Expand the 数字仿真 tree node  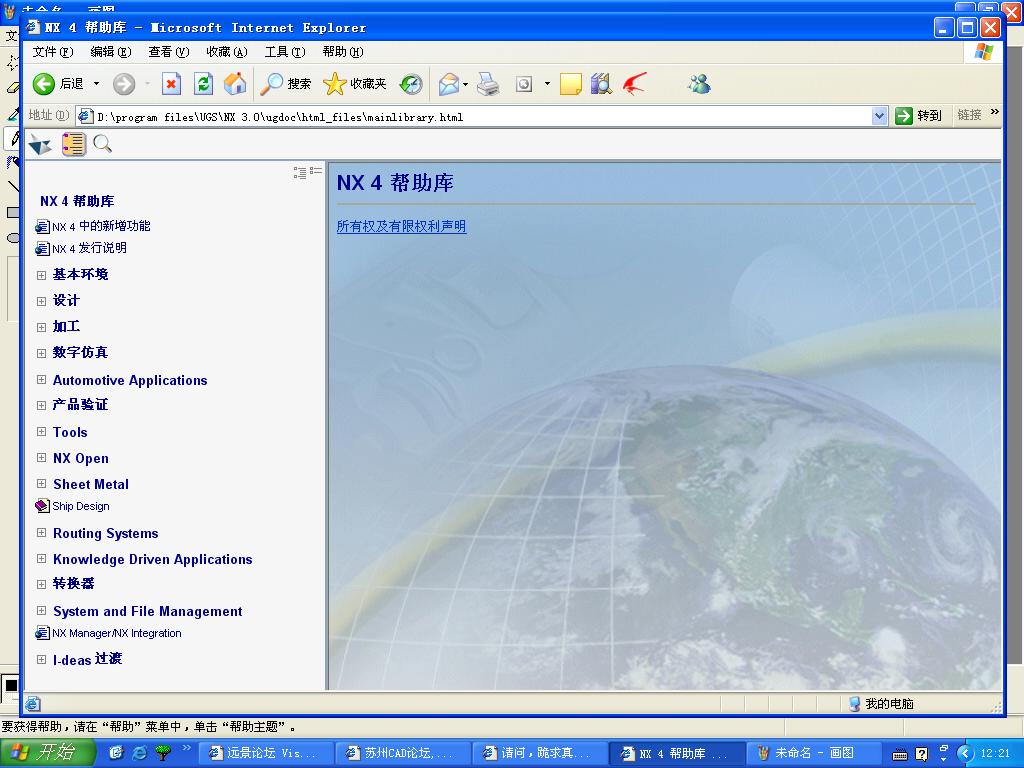pos(41,353)
